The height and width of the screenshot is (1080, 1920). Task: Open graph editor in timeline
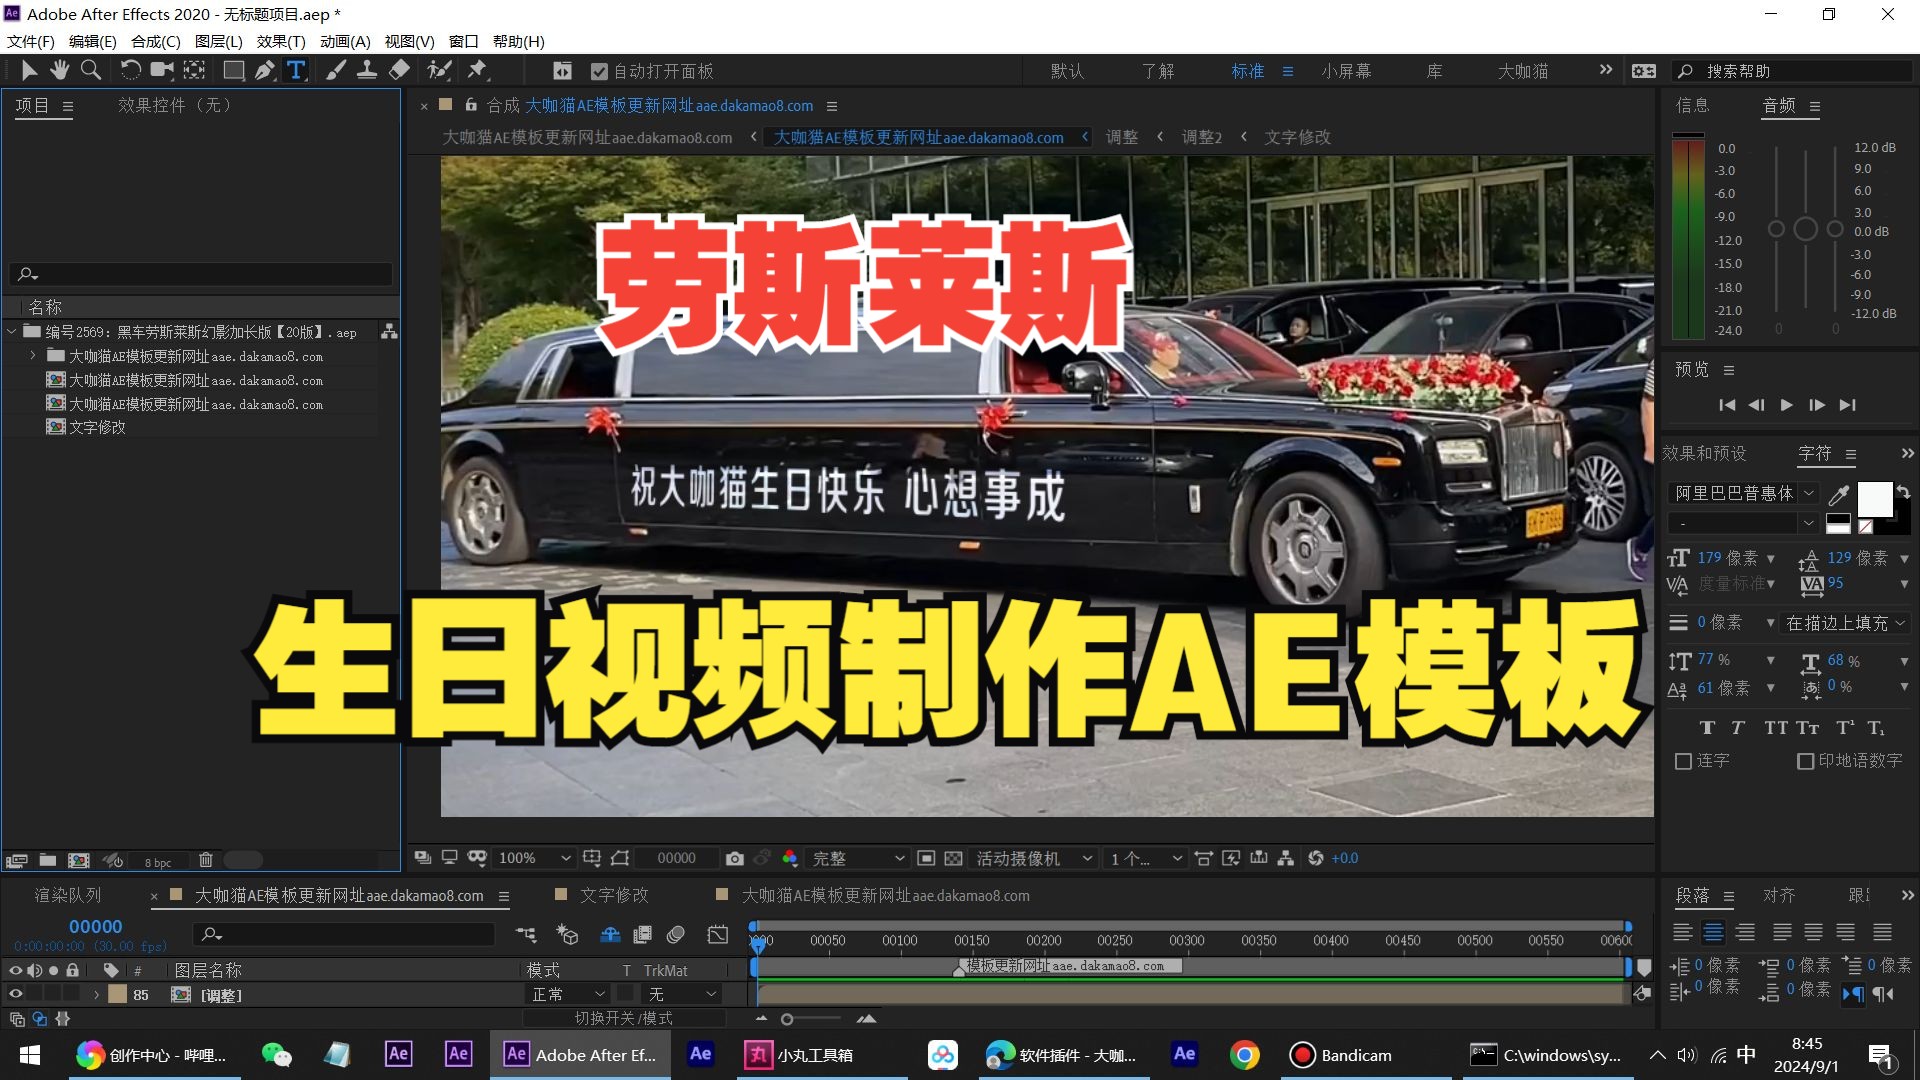(718, 934)
